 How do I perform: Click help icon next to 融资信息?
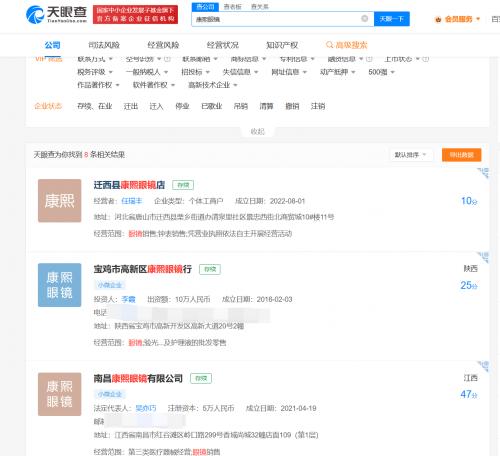369,59
